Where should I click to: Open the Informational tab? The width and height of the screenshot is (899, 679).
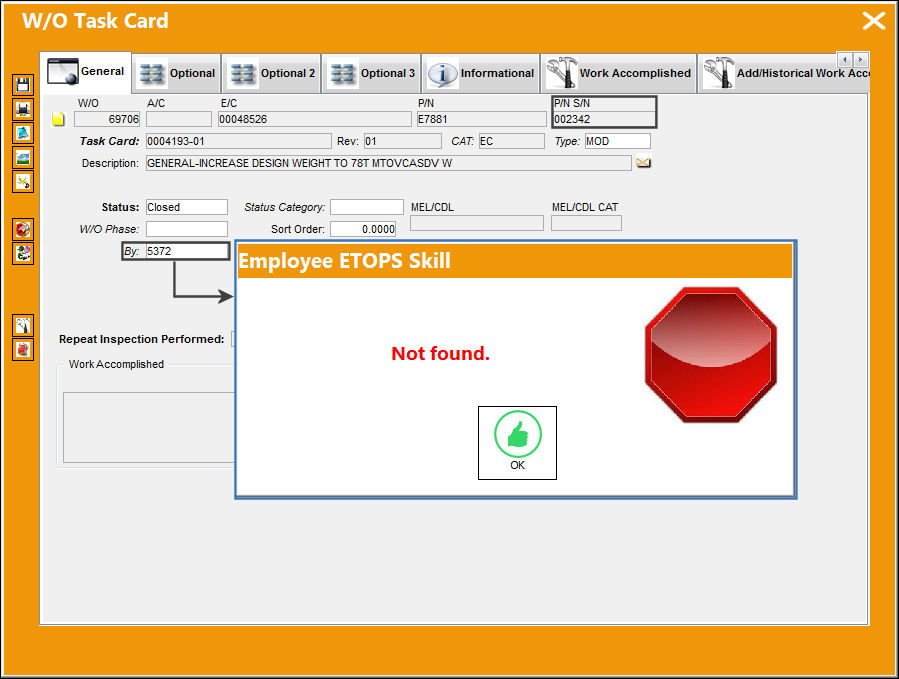[481, 73]
